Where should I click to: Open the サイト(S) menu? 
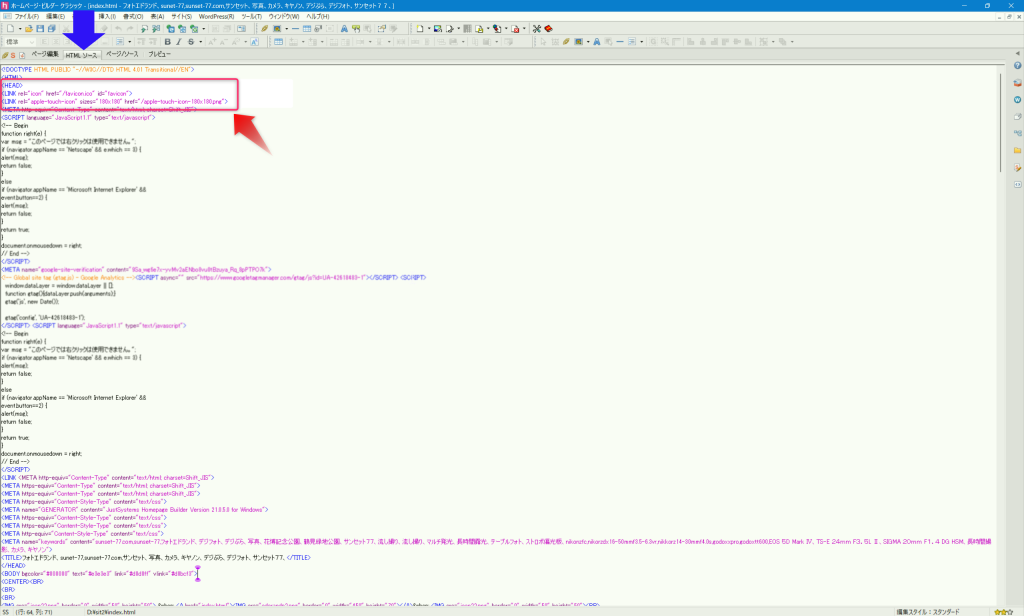tap(182, 16)
